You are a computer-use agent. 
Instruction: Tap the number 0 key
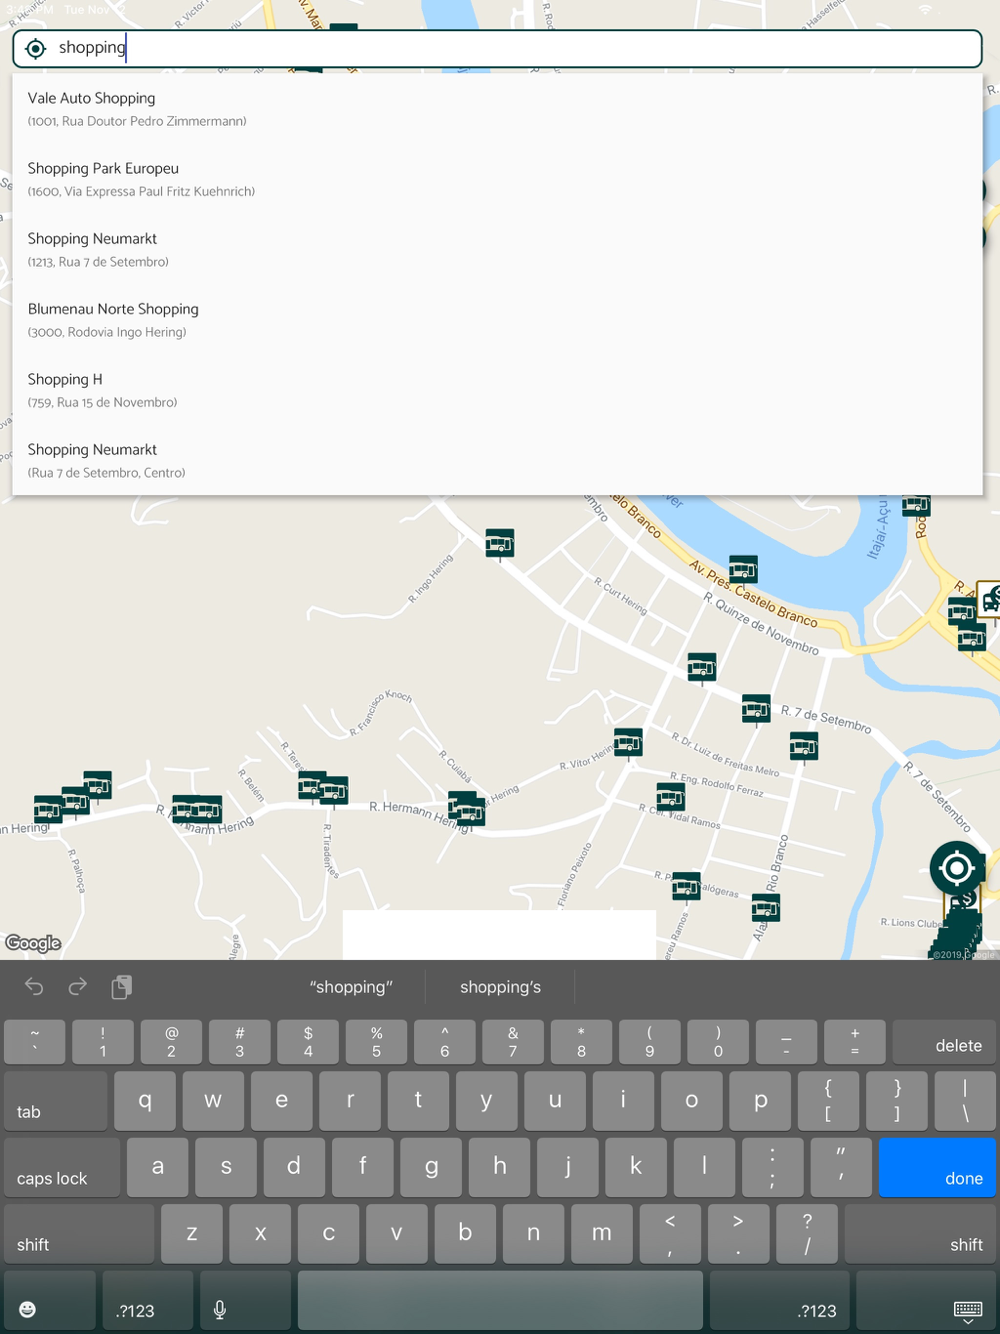718,1041
